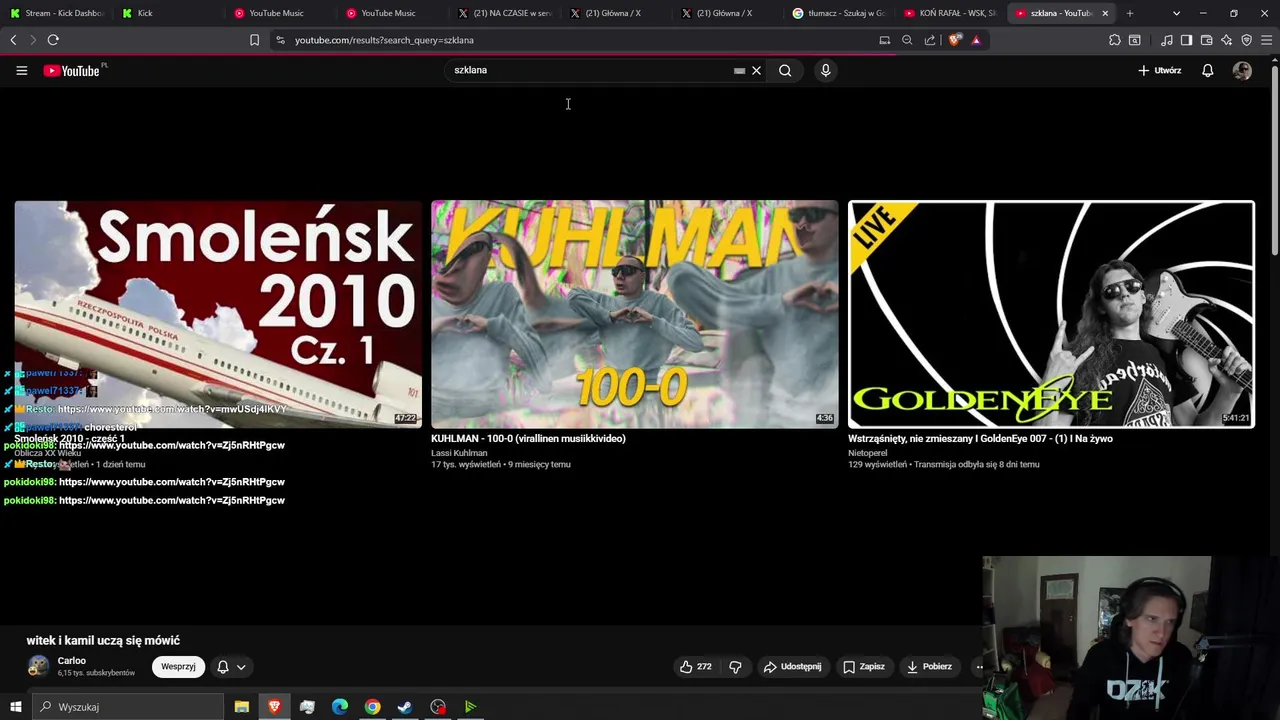The width and height of the screenshot is (1280, 720).
Task: Open Google Chrome from taskbar
Action: [x=372, y=707]
